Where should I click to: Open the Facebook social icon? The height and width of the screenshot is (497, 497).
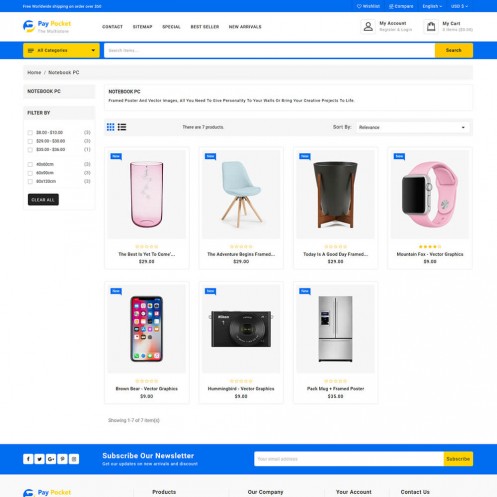[28, 459]
